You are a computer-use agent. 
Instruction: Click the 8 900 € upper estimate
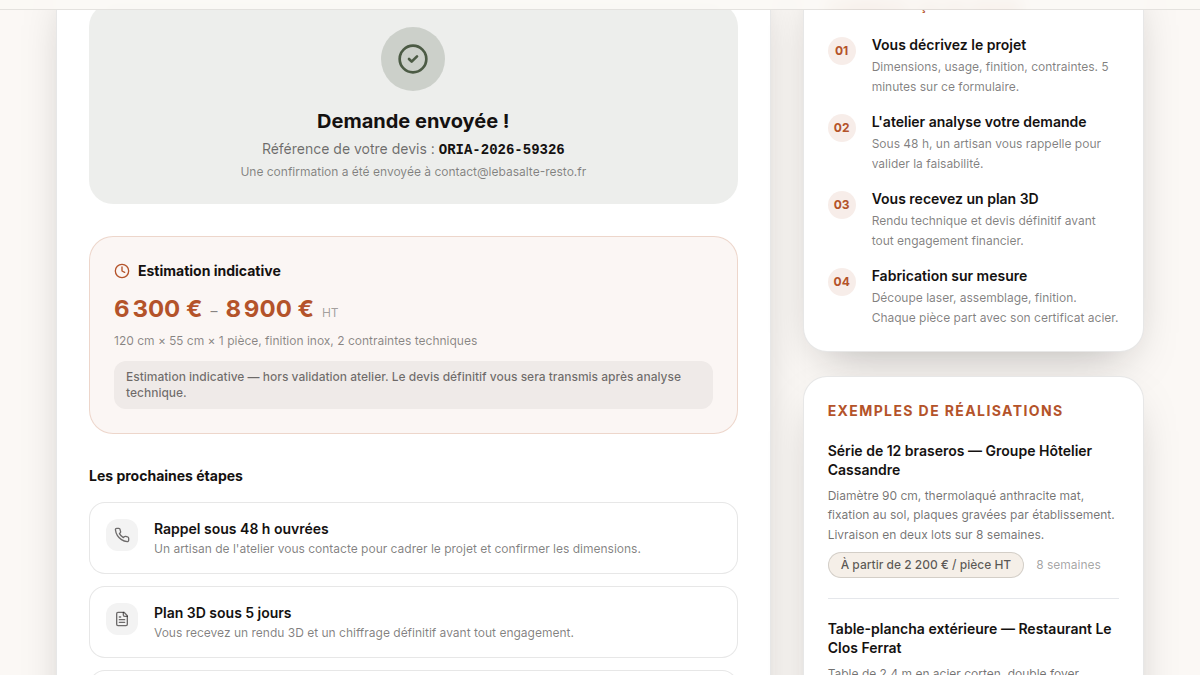tap(270, 309)
